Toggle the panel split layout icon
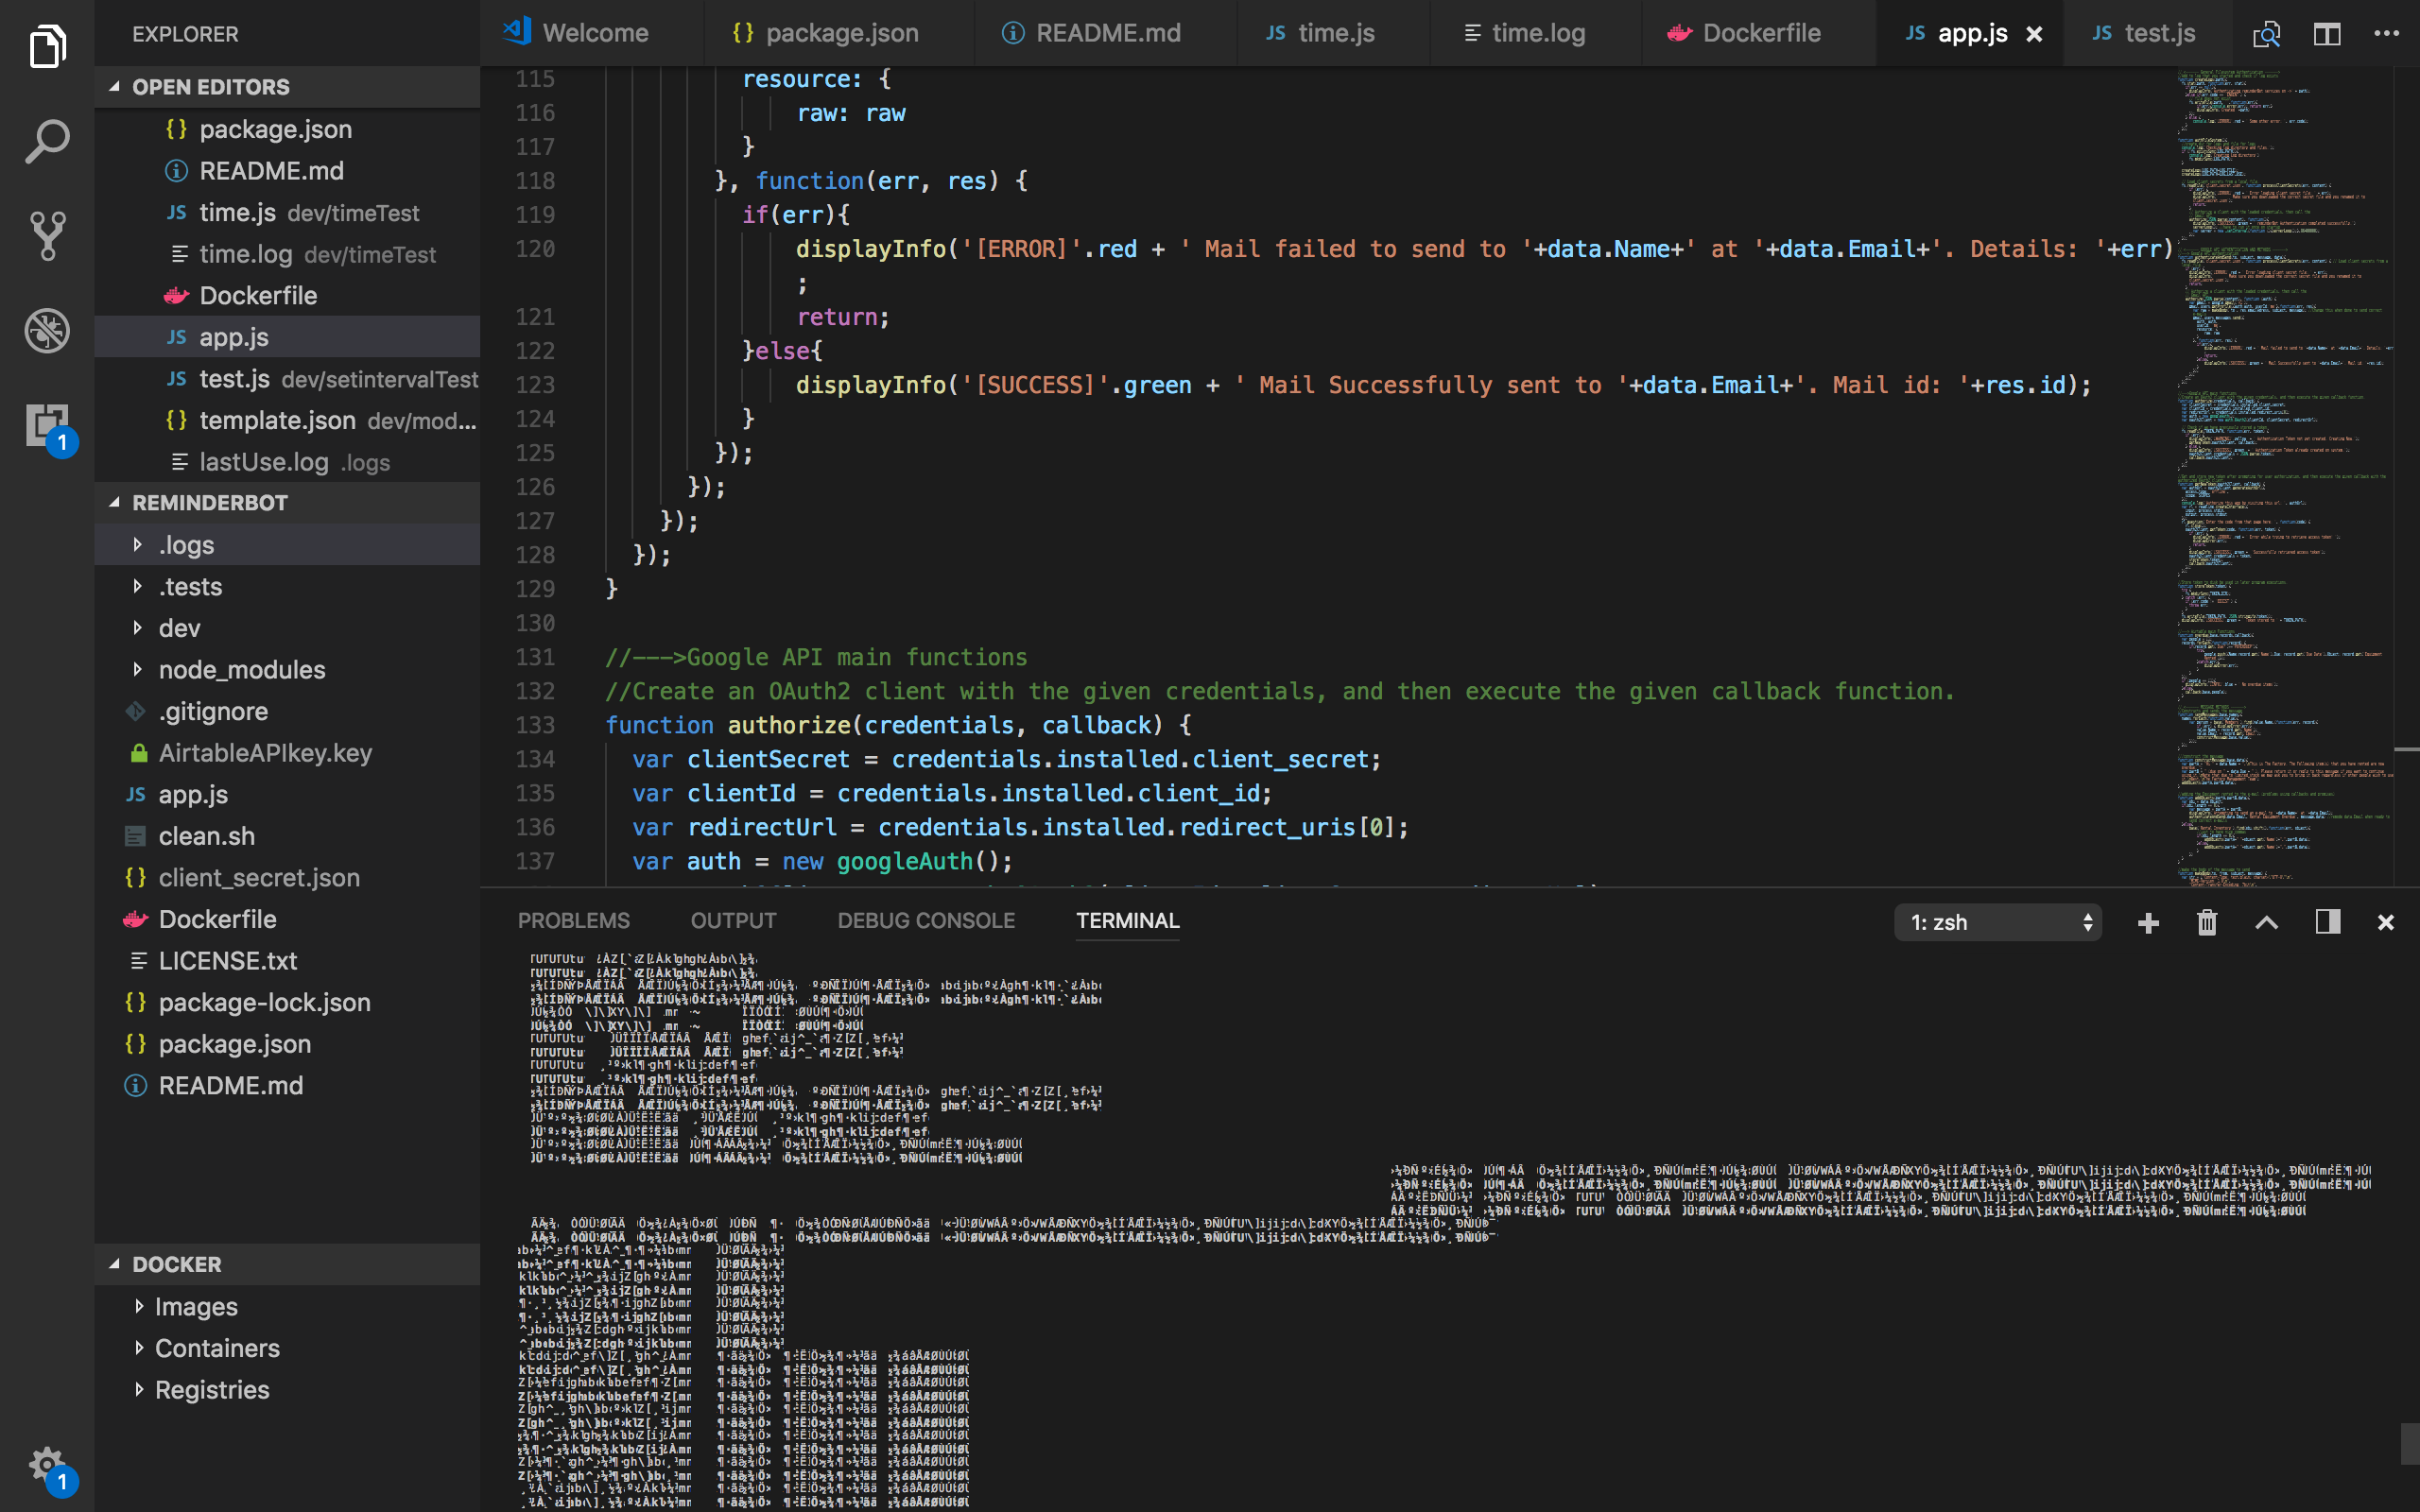The width and height of the screenshot is (2420, 1512). [x=2327, y=922]
